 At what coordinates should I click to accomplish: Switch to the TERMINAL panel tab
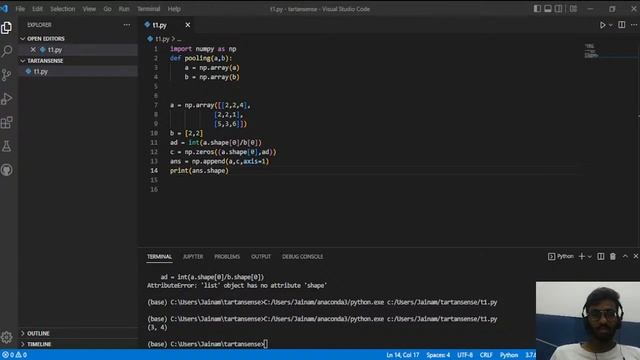[159, 256]
